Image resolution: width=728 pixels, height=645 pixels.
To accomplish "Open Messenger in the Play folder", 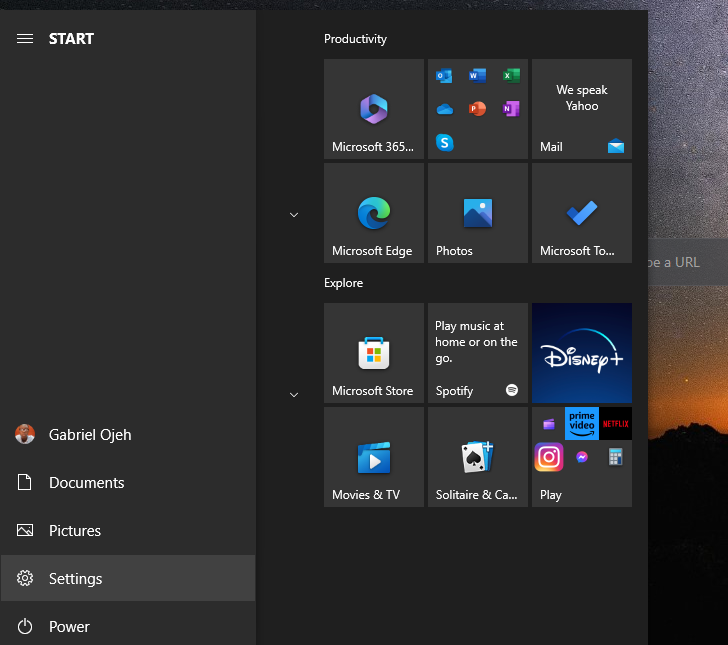I will tap(582, 457).
